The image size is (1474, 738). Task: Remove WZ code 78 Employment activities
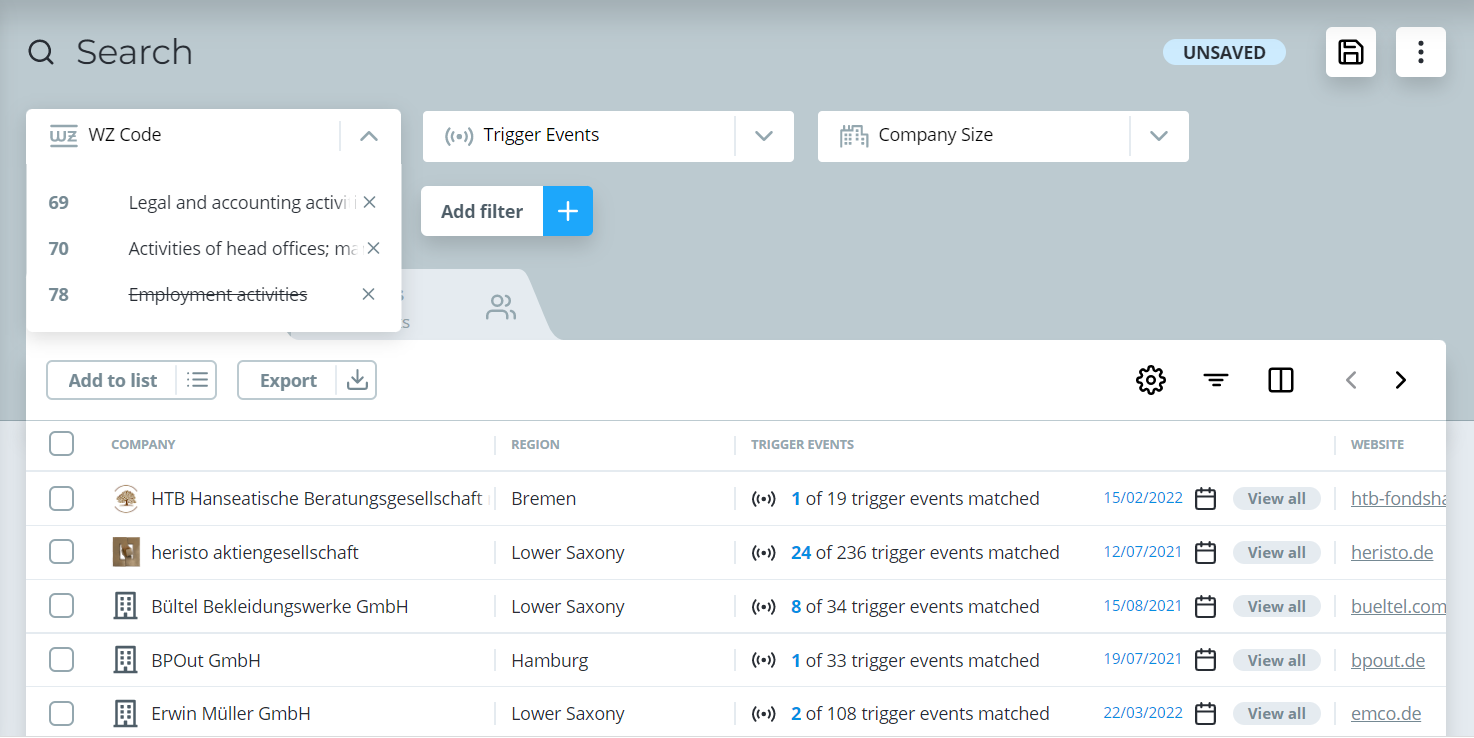pos(368,294)
